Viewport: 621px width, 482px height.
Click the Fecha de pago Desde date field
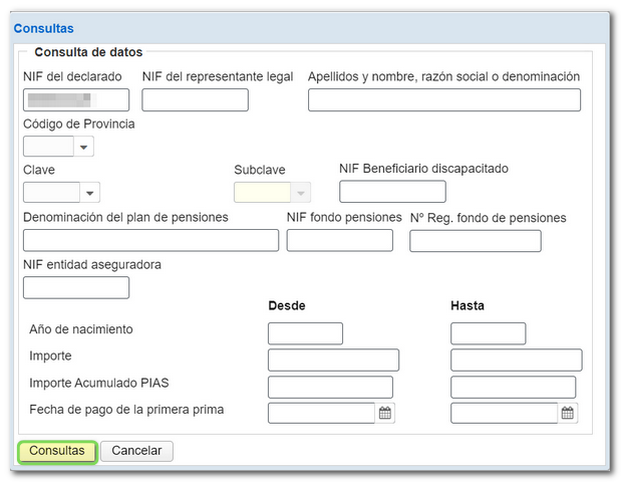click(x=322, y=412)
